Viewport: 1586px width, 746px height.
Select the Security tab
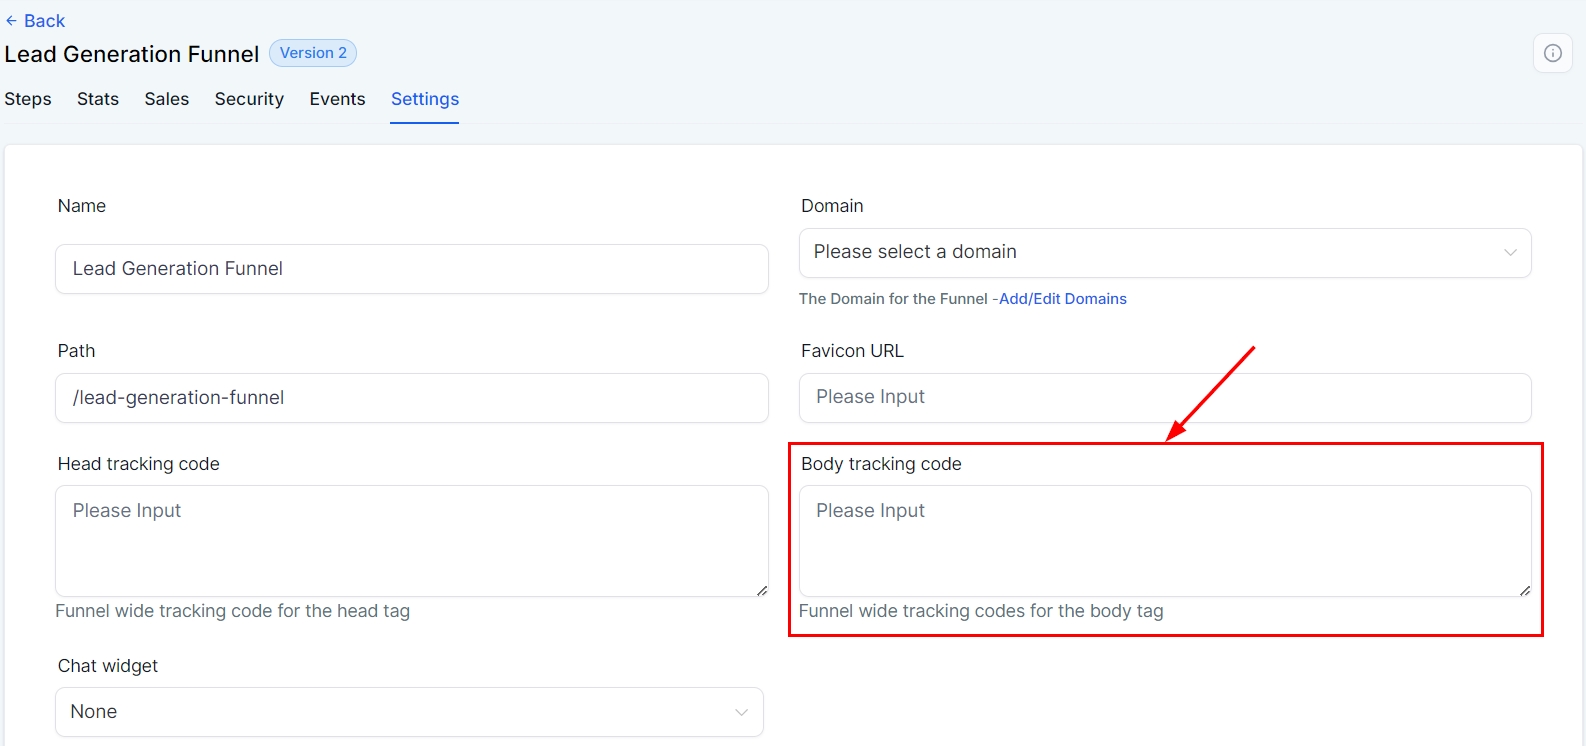[249, 99]
